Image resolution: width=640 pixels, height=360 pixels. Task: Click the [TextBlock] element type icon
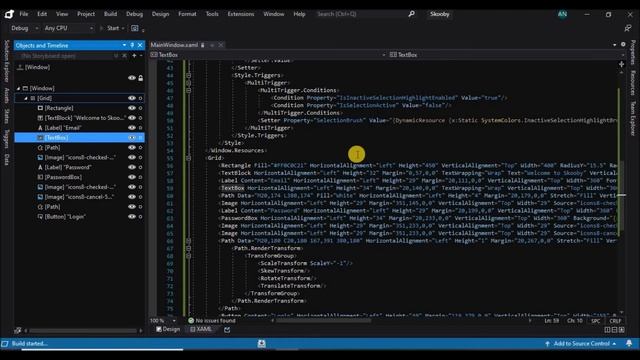(40, 118)
